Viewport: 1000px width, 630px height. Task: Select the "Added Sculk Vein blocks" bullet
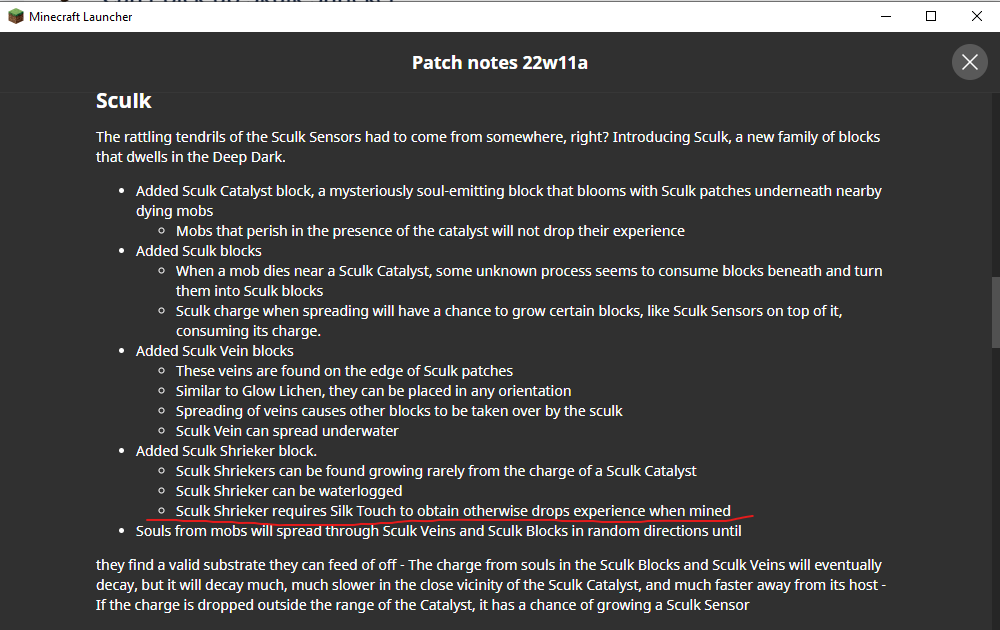pyautogui.click(x=215, y=351)
